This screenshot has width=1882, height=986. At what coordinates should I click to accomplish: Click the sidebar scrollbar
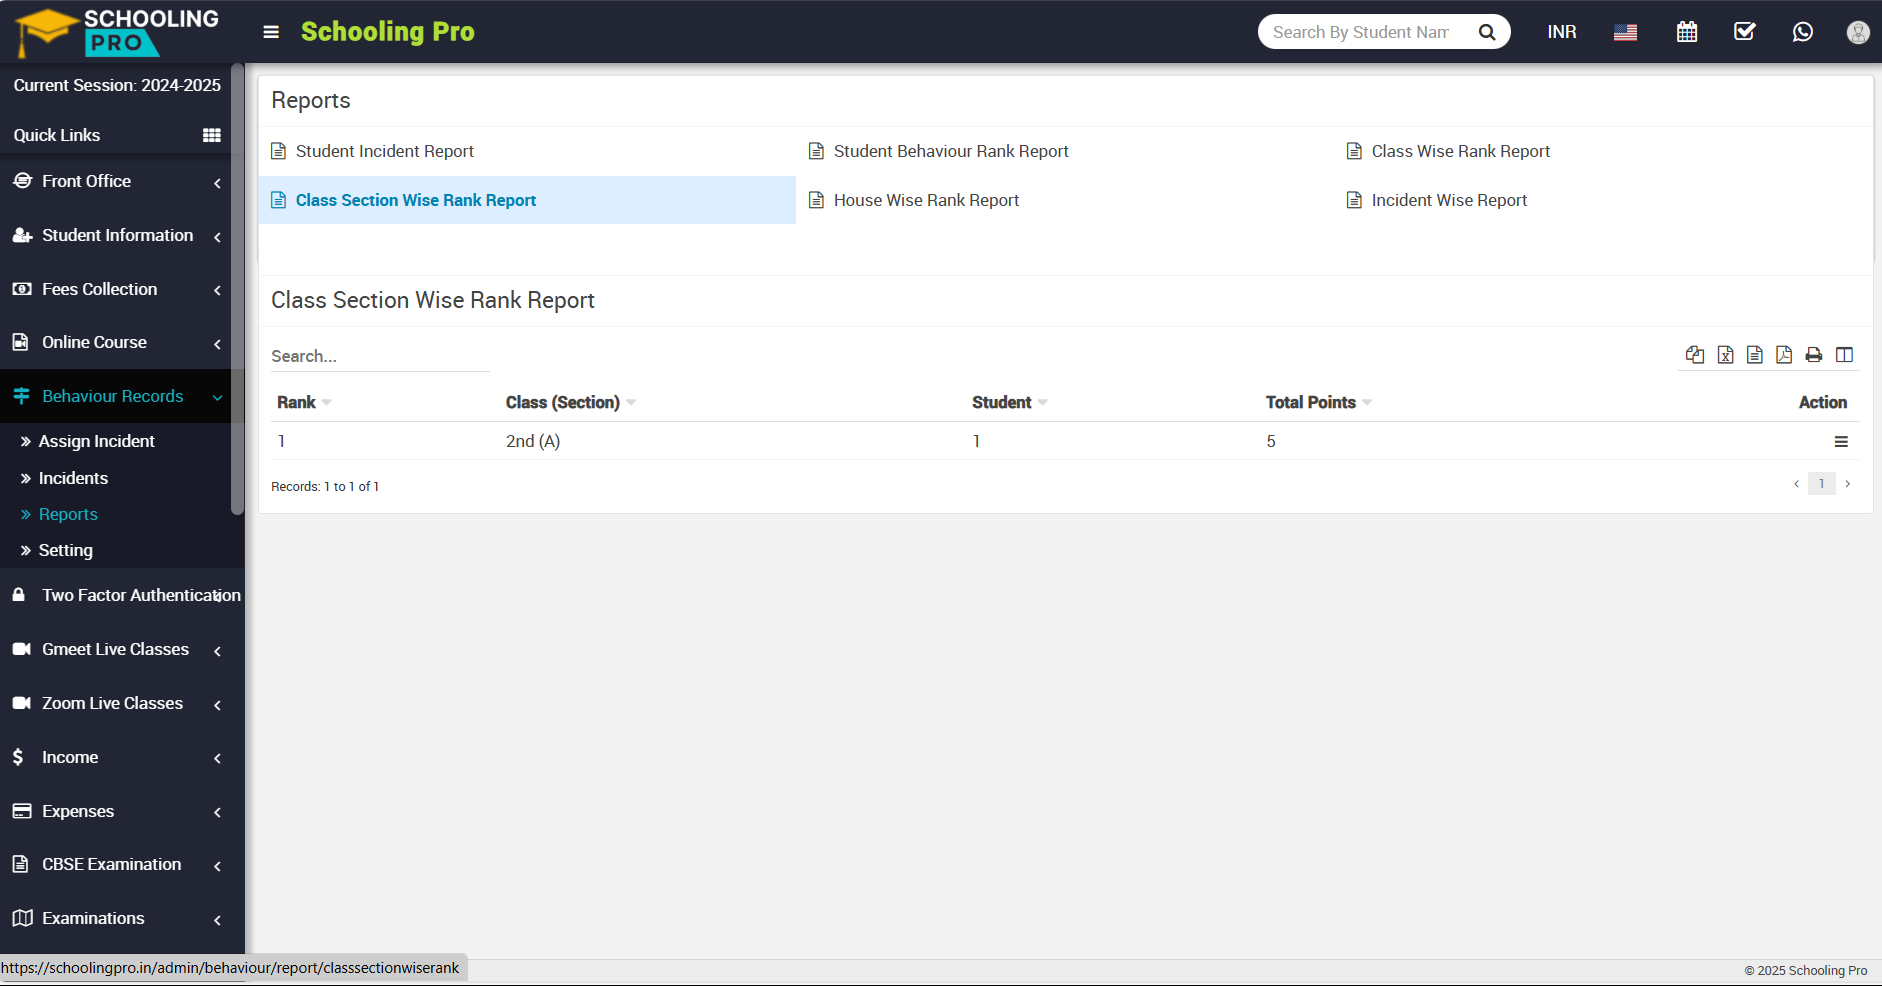click(237, 290)
